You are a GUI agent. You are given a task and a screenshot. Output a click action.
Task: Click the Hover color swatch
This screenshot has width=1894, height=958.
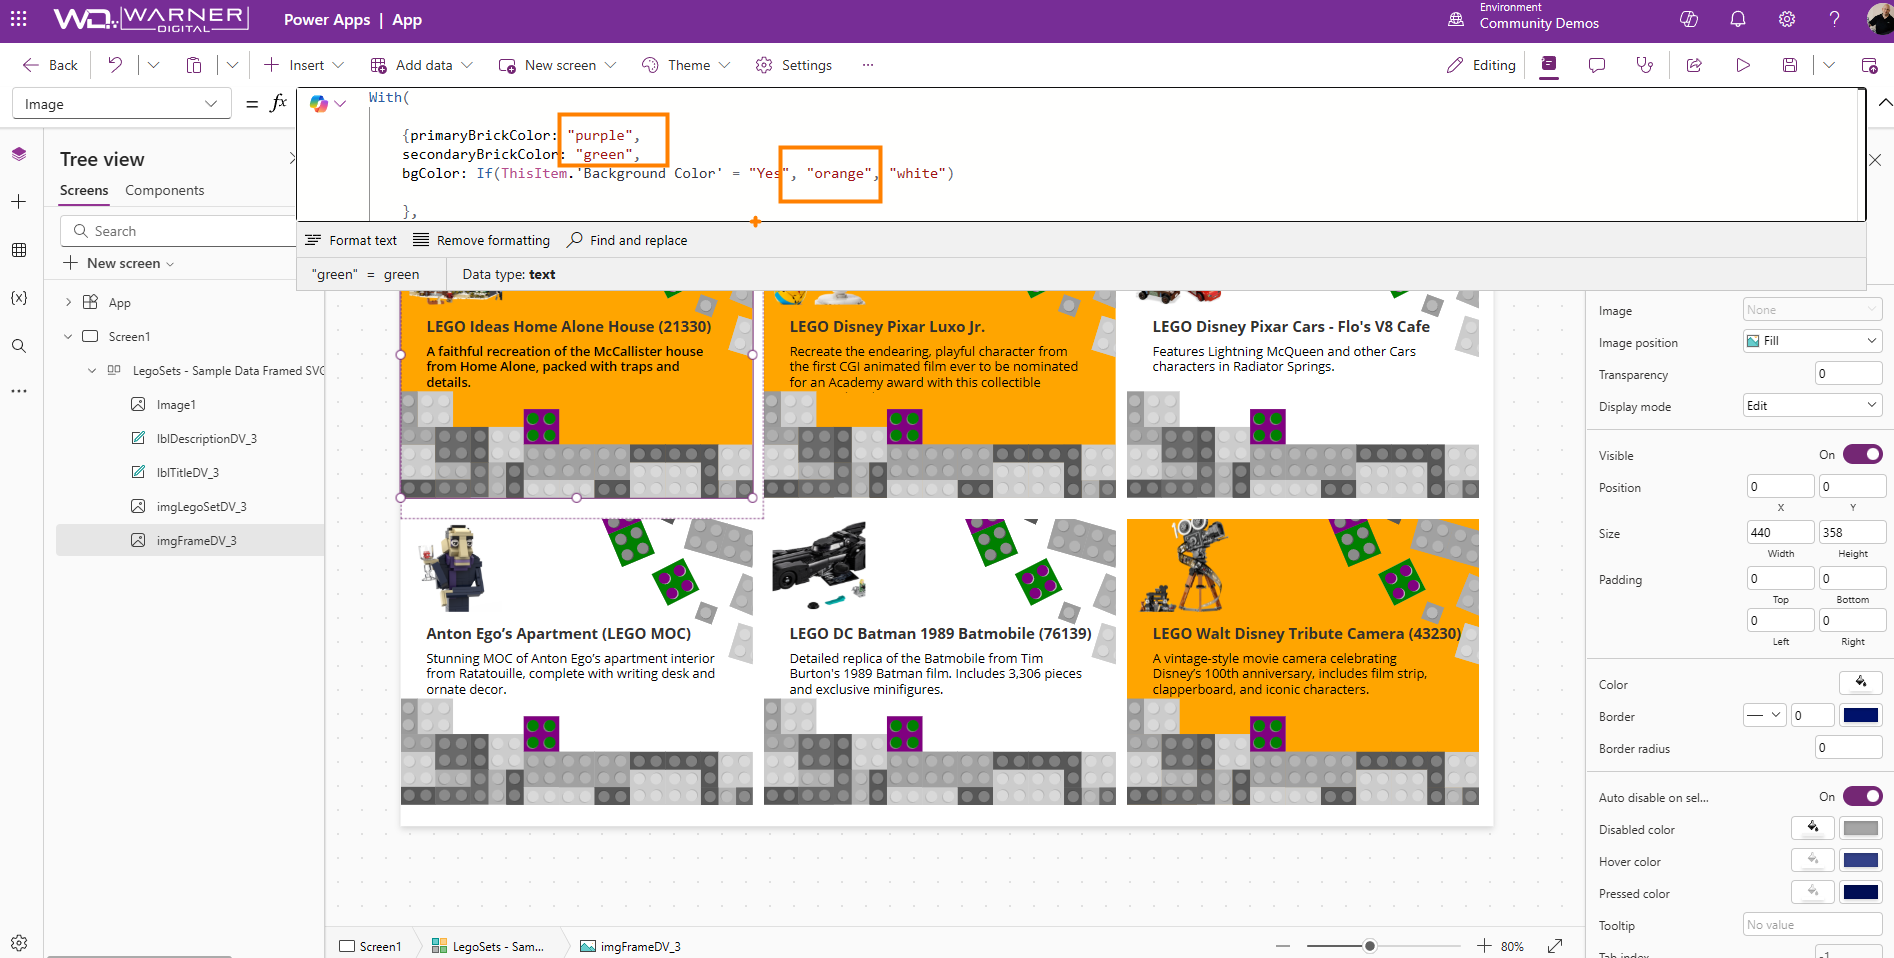1861,860
